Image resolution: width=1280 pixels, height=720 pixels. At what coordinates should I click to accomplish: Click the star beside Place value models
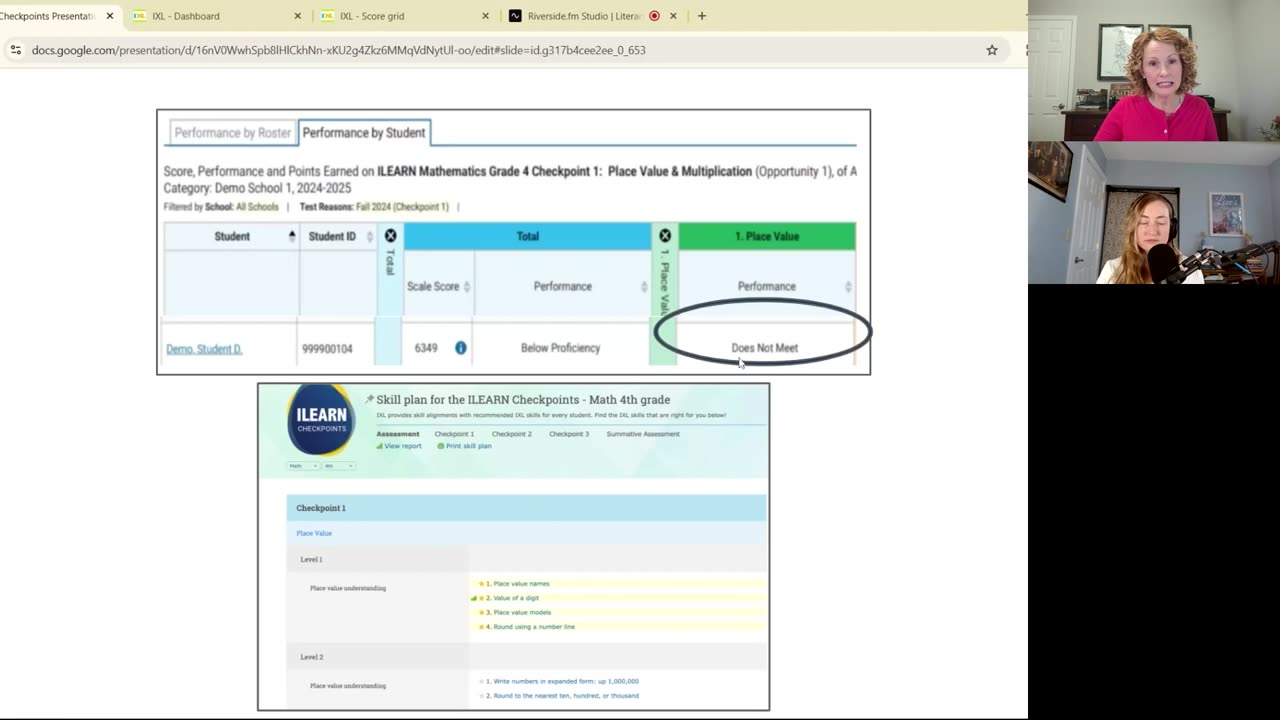point(481,612)
